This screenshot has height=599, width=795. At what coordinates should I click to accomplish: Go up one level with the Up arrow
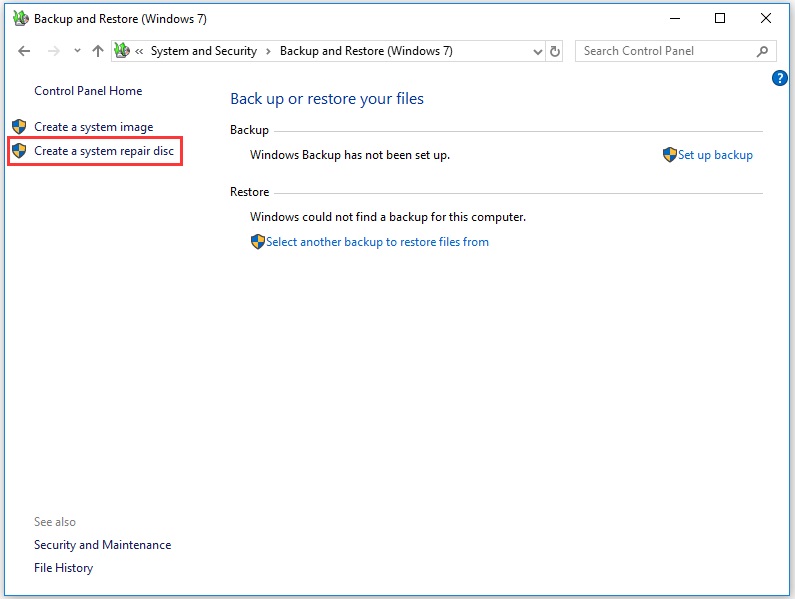(x=98, y=51)
